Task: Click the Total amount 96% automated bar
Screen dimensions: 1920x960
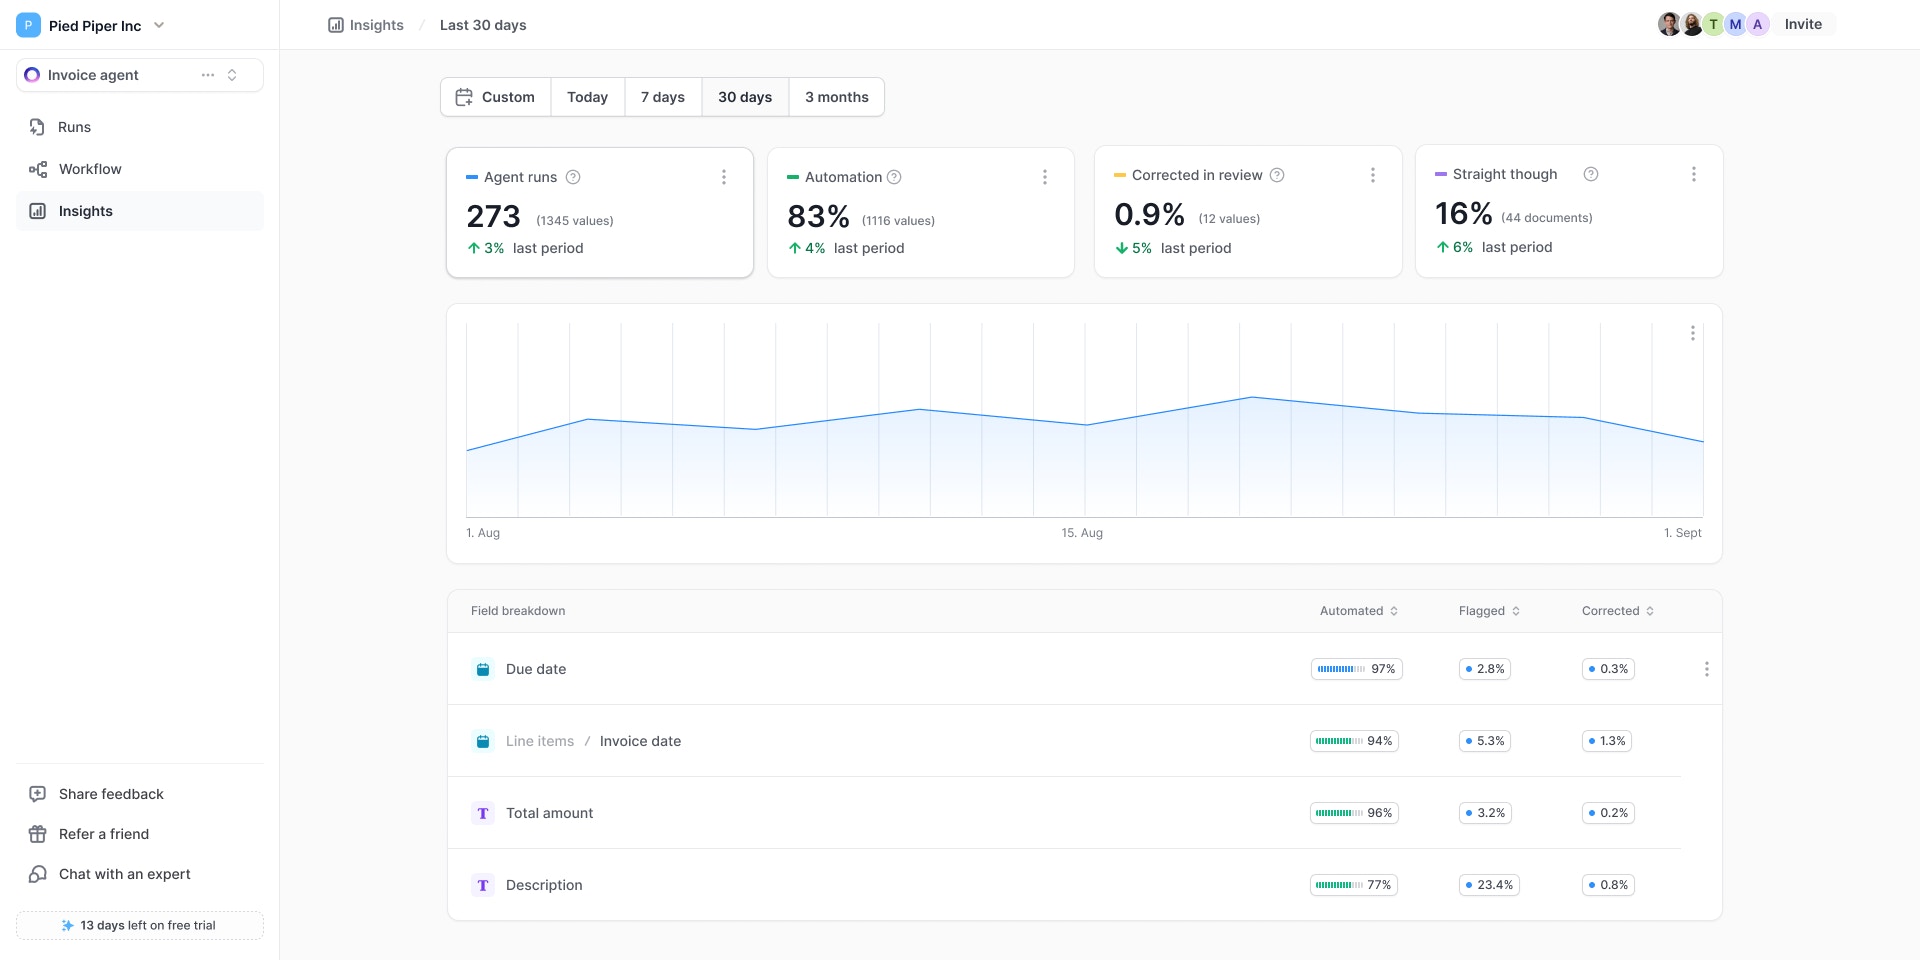Action: pos(1354,813)
